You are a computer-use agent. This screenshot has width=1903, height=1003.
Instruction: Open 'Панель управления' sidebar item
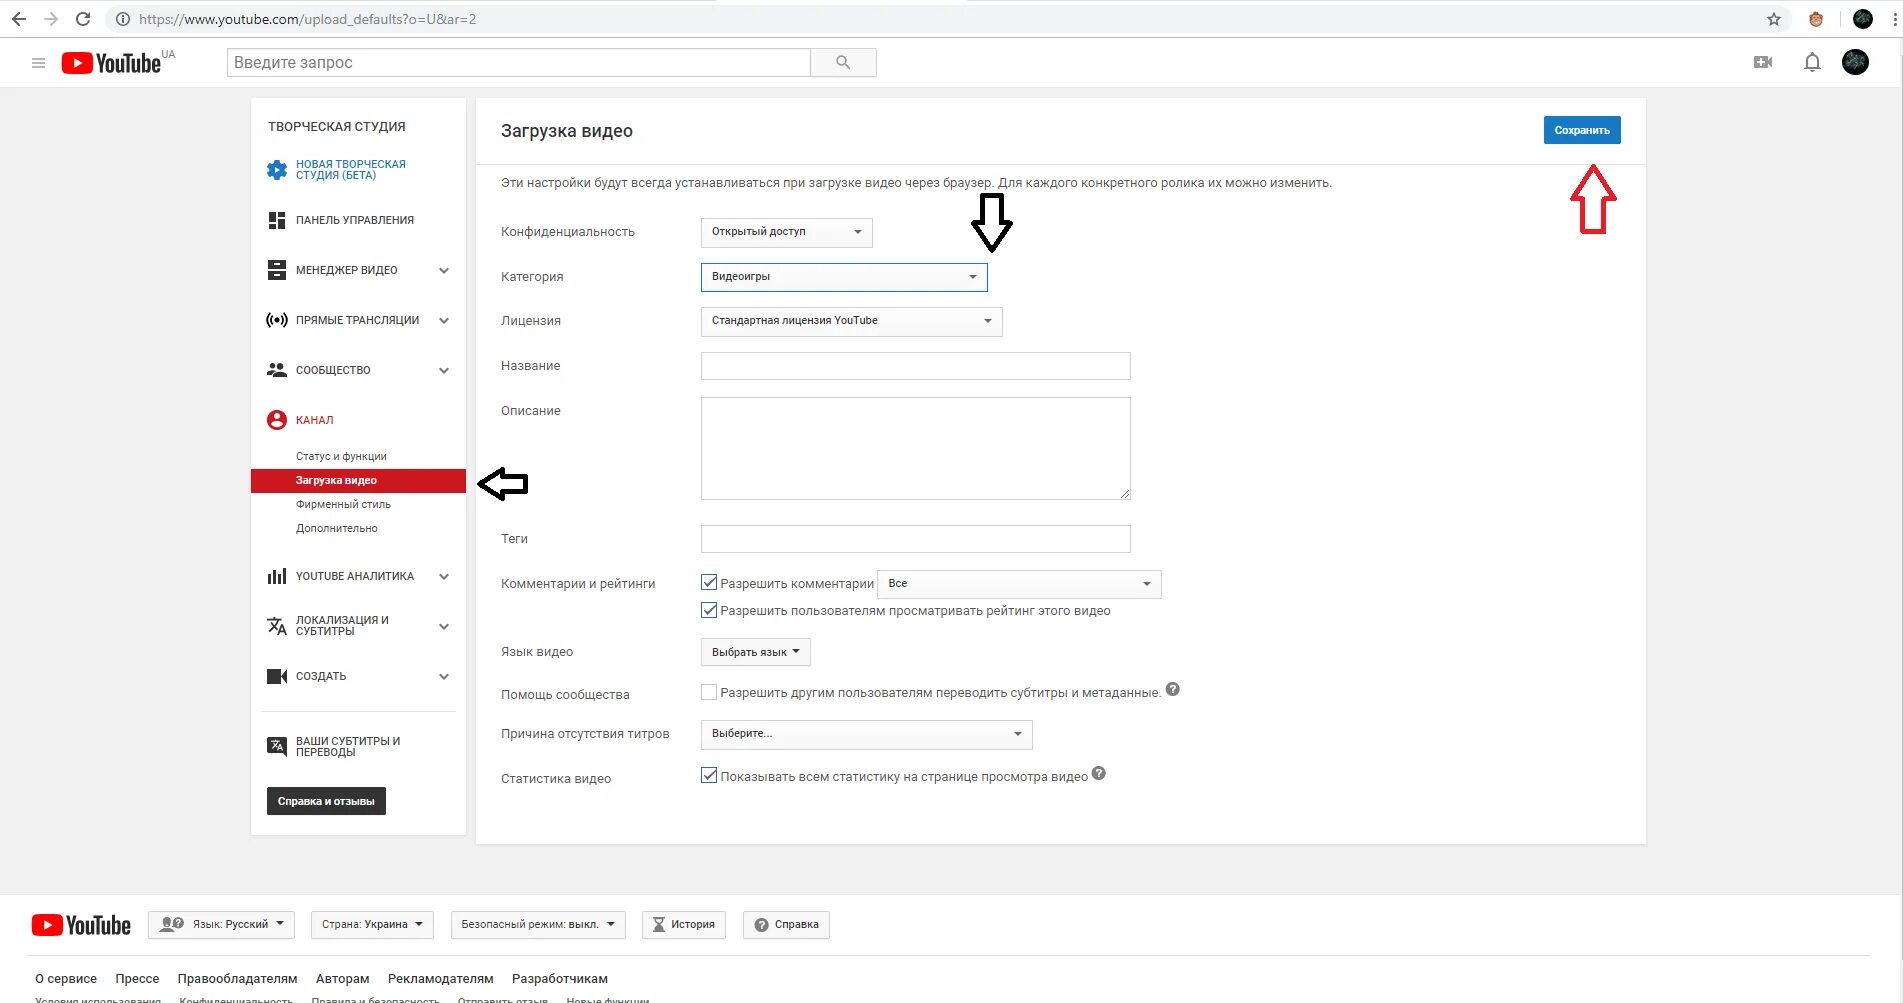(355, 220)
